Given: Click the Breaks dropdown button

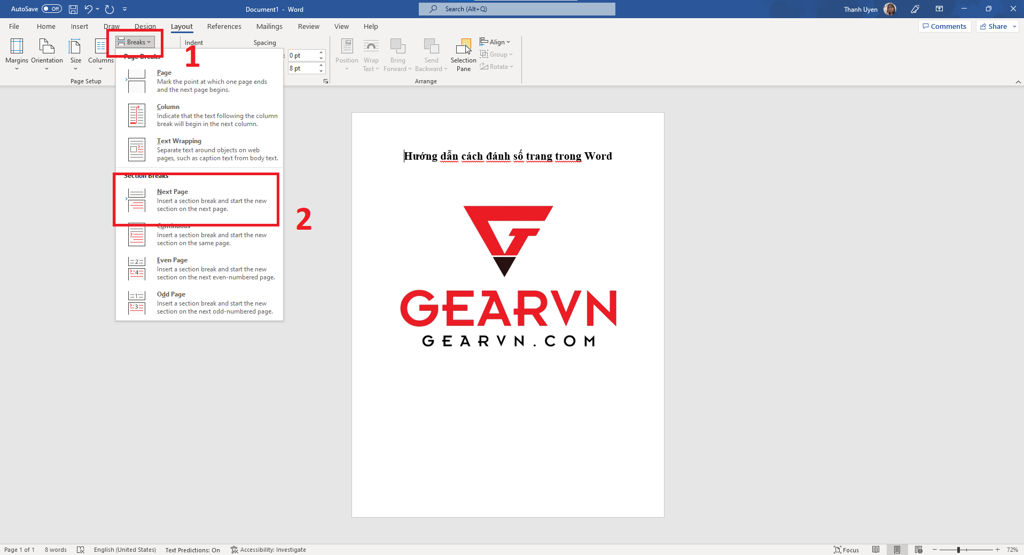Looking at the screenshot, I should pyautogui.click(x=135, y=42).
